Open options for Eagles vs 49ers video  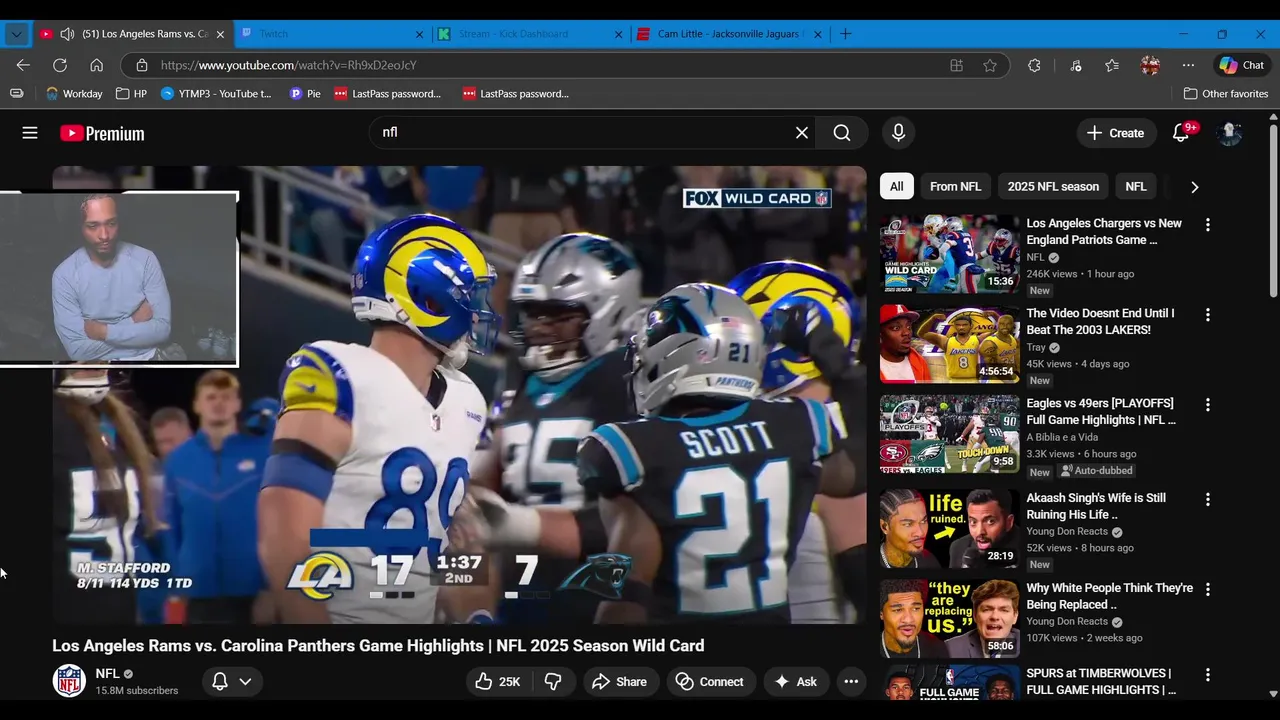(x=1208, y=405)
